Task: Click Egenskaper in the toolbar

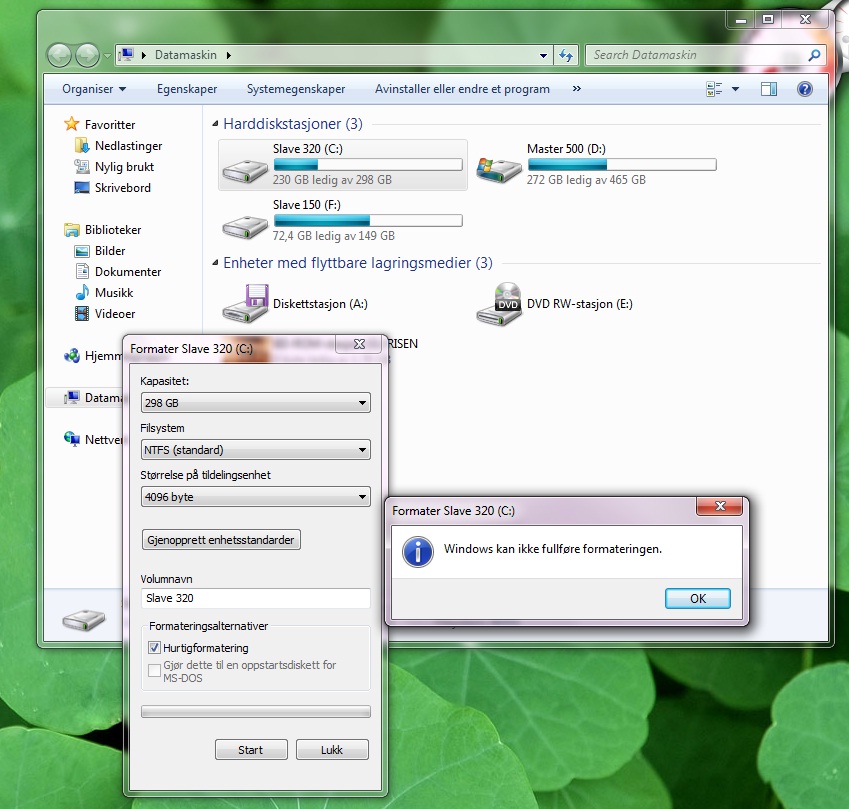Action: [187, 89]
